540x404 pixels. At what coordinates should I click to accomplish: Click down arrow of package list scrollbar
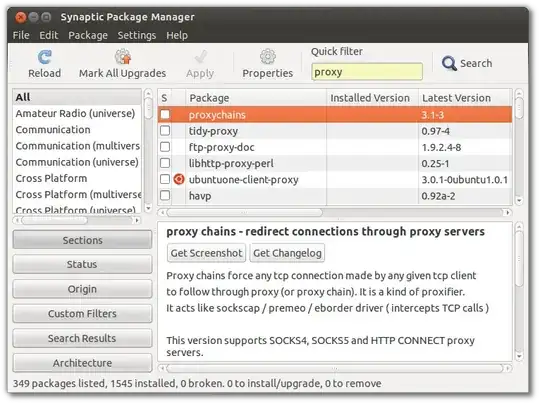[518, 200]
